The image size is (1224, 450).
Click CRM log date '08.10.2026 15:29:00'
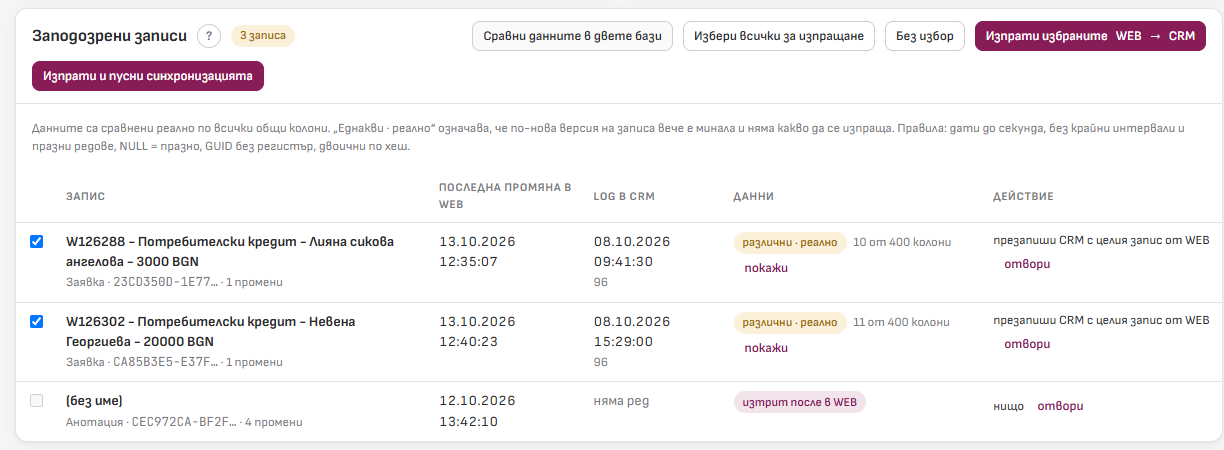tap(631, 332)
